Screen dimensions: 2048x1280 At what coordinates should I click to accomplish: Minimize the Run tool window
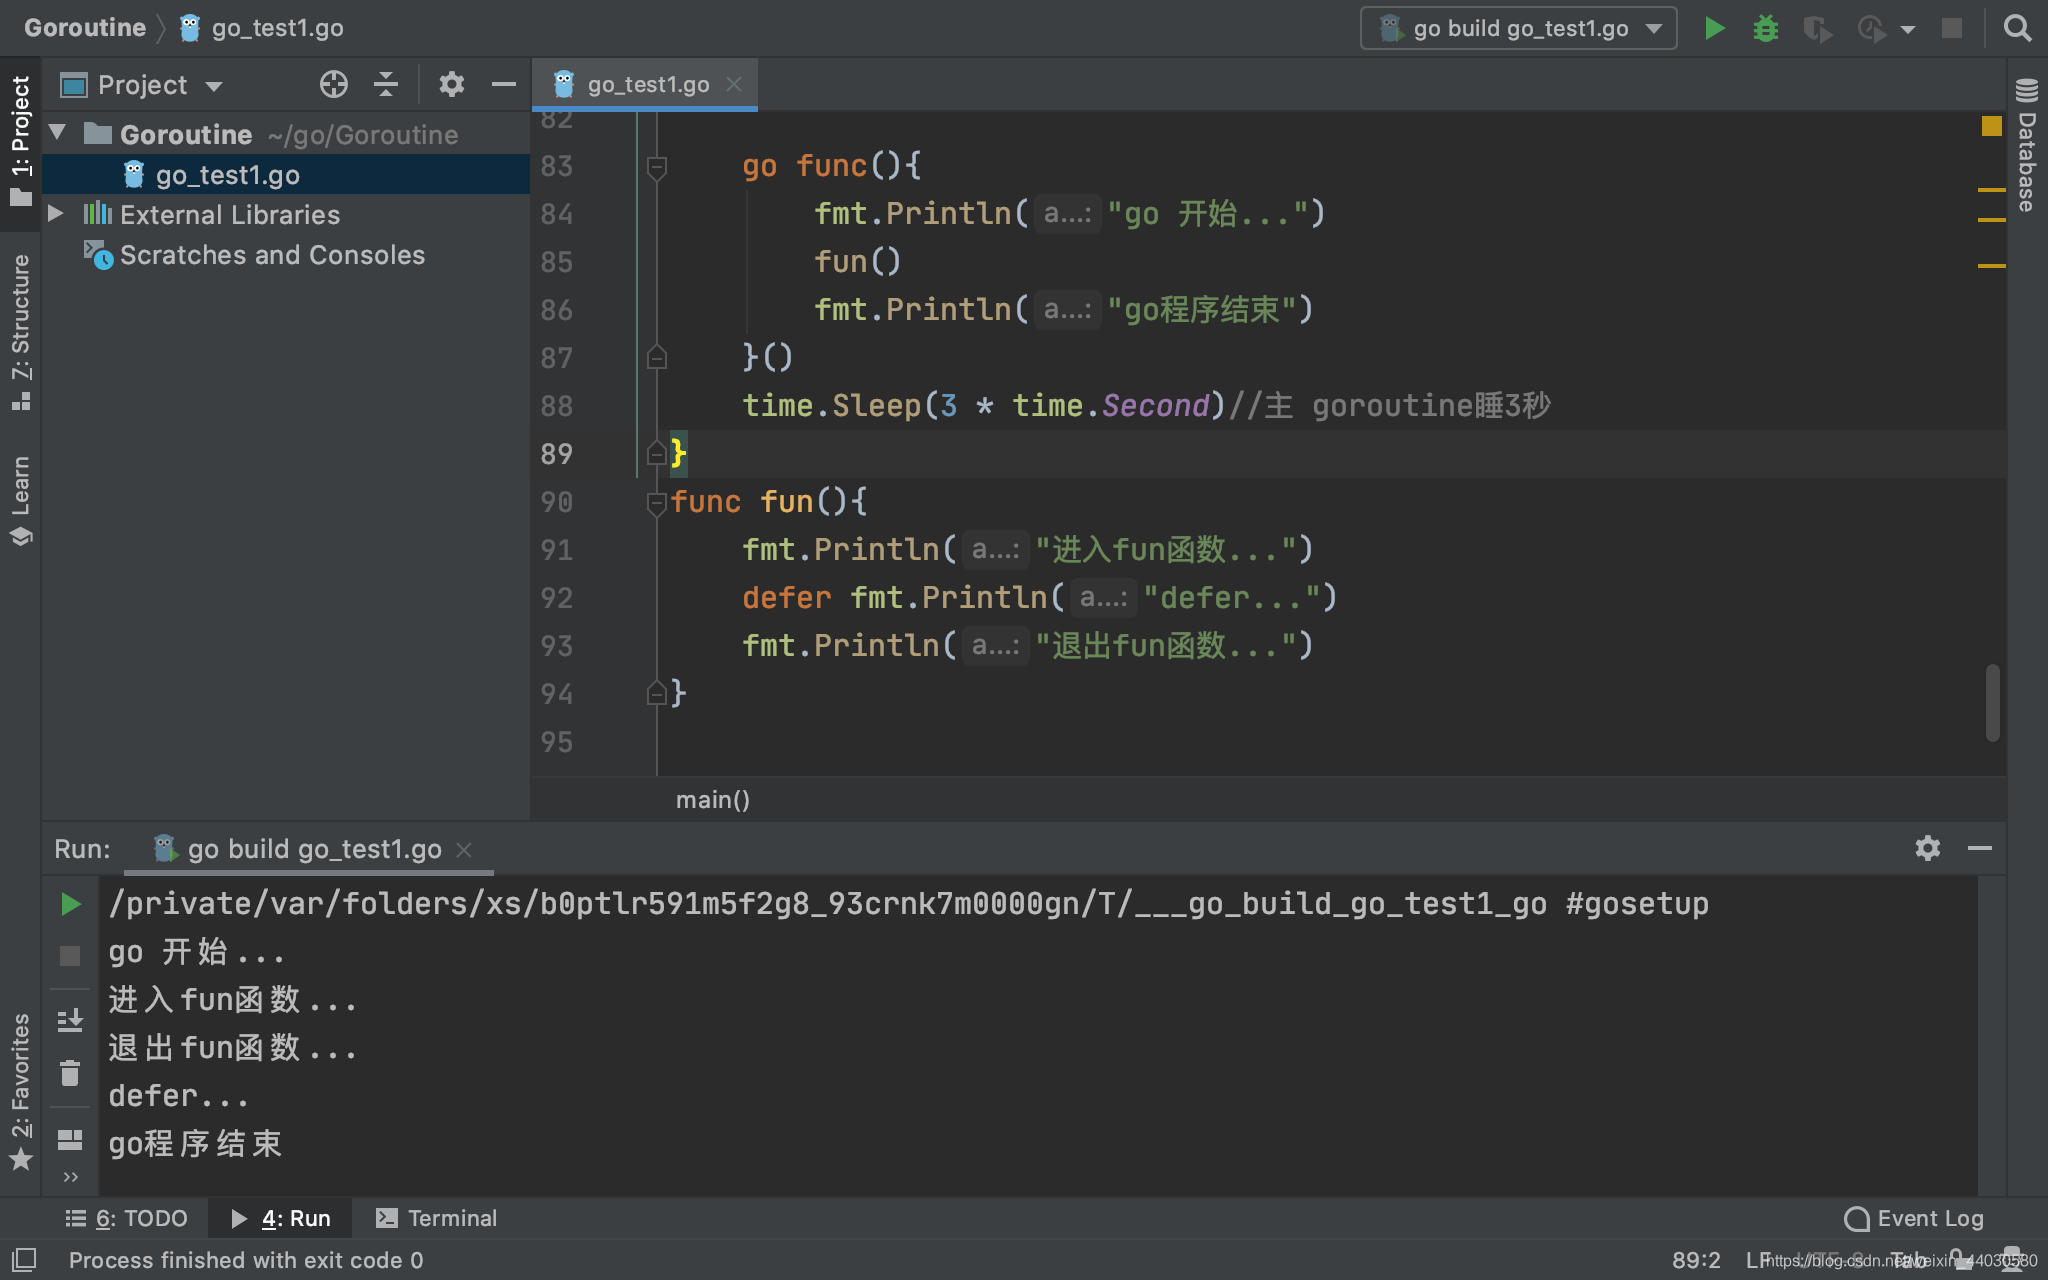coord(1980,848)
